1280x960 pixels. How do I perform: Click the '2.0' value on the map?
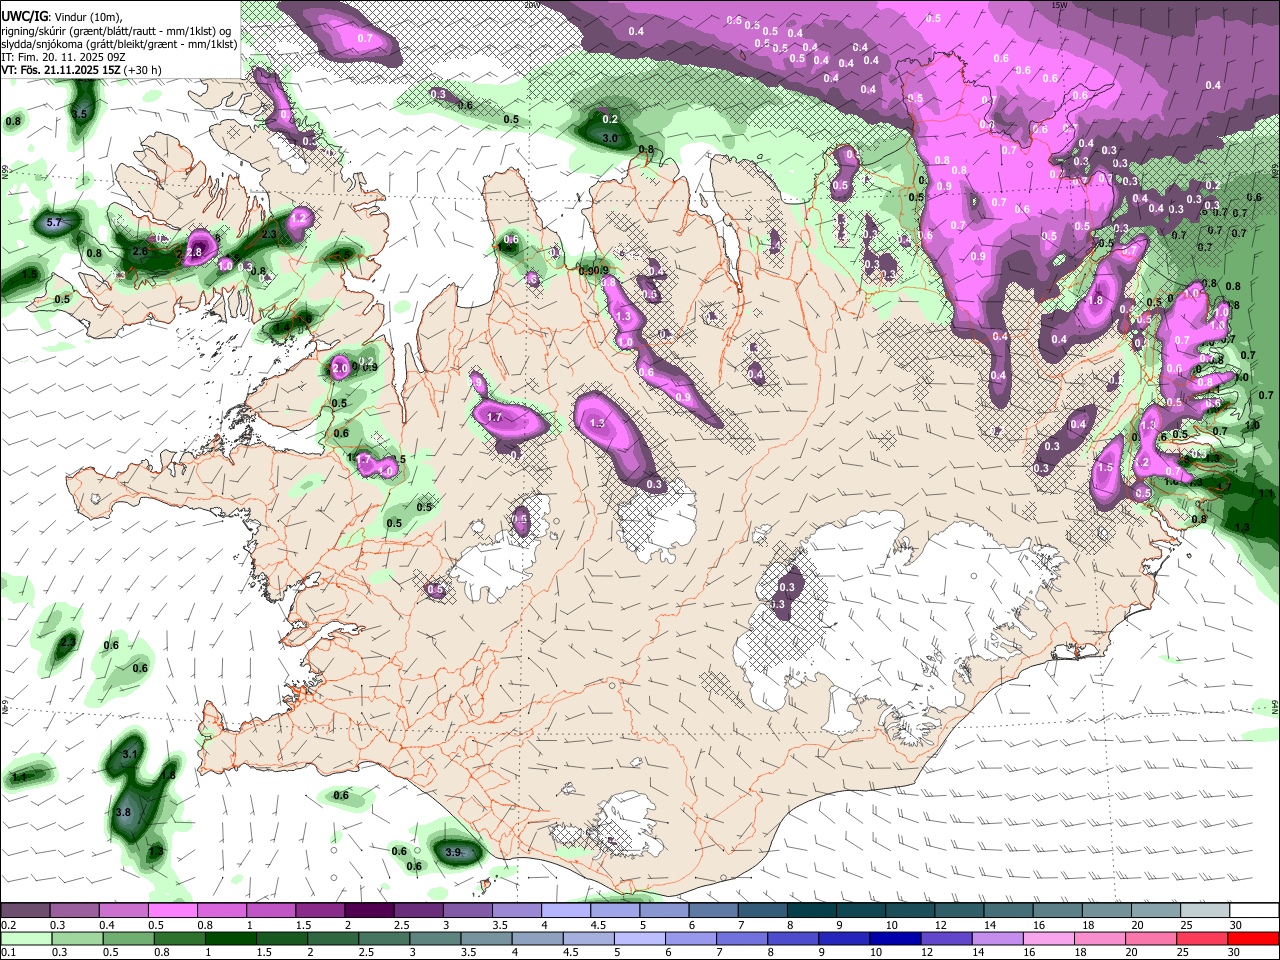340,368
